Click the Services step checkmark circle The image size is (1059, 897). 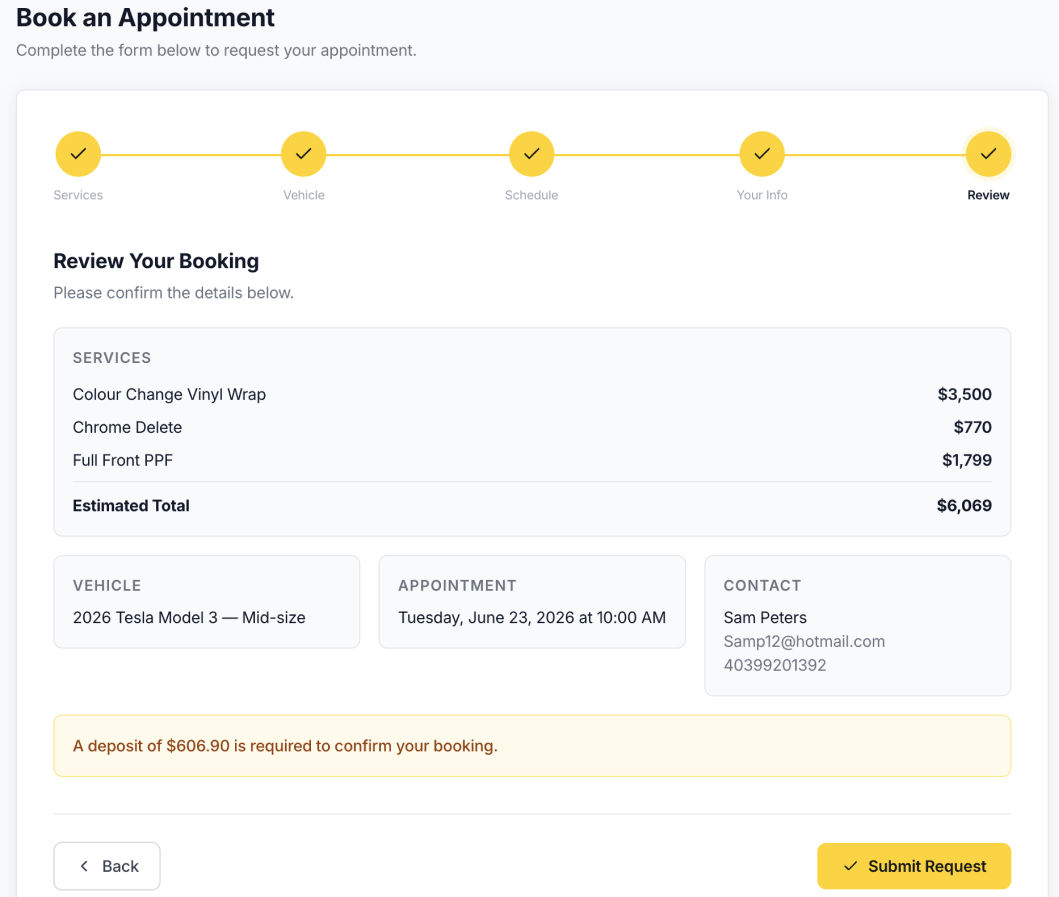(x=78, y=154)
